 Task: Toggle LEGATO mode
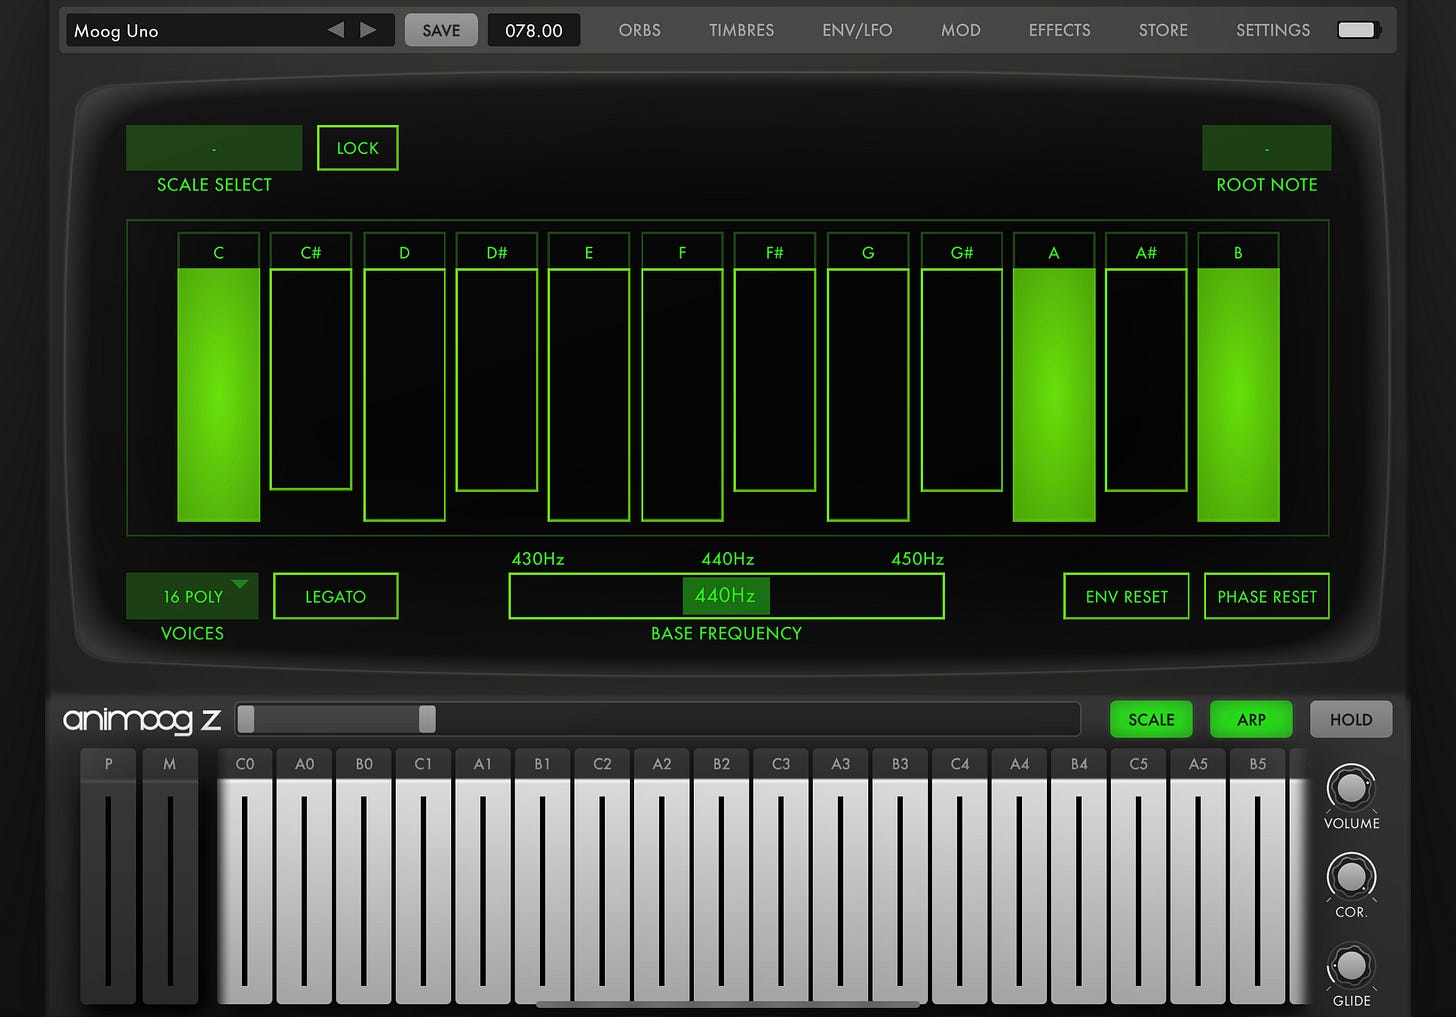point(336,596)
